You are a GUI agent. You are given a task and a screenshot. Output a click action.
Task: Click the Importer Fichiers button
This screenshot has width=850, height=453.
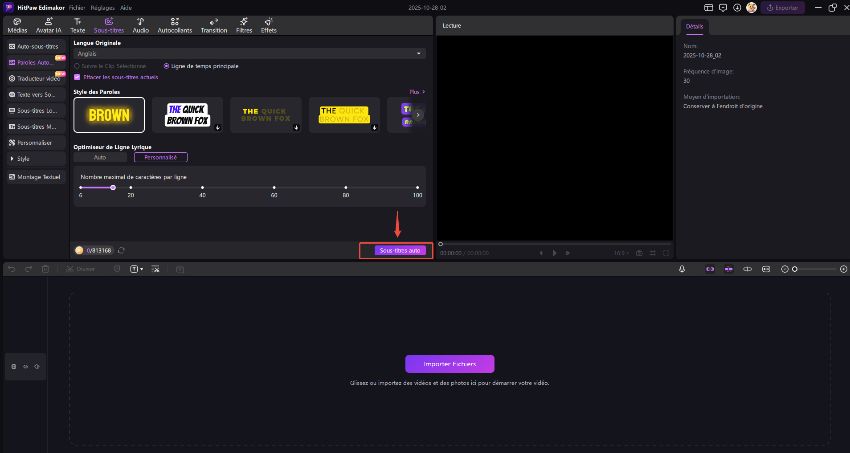449,364
